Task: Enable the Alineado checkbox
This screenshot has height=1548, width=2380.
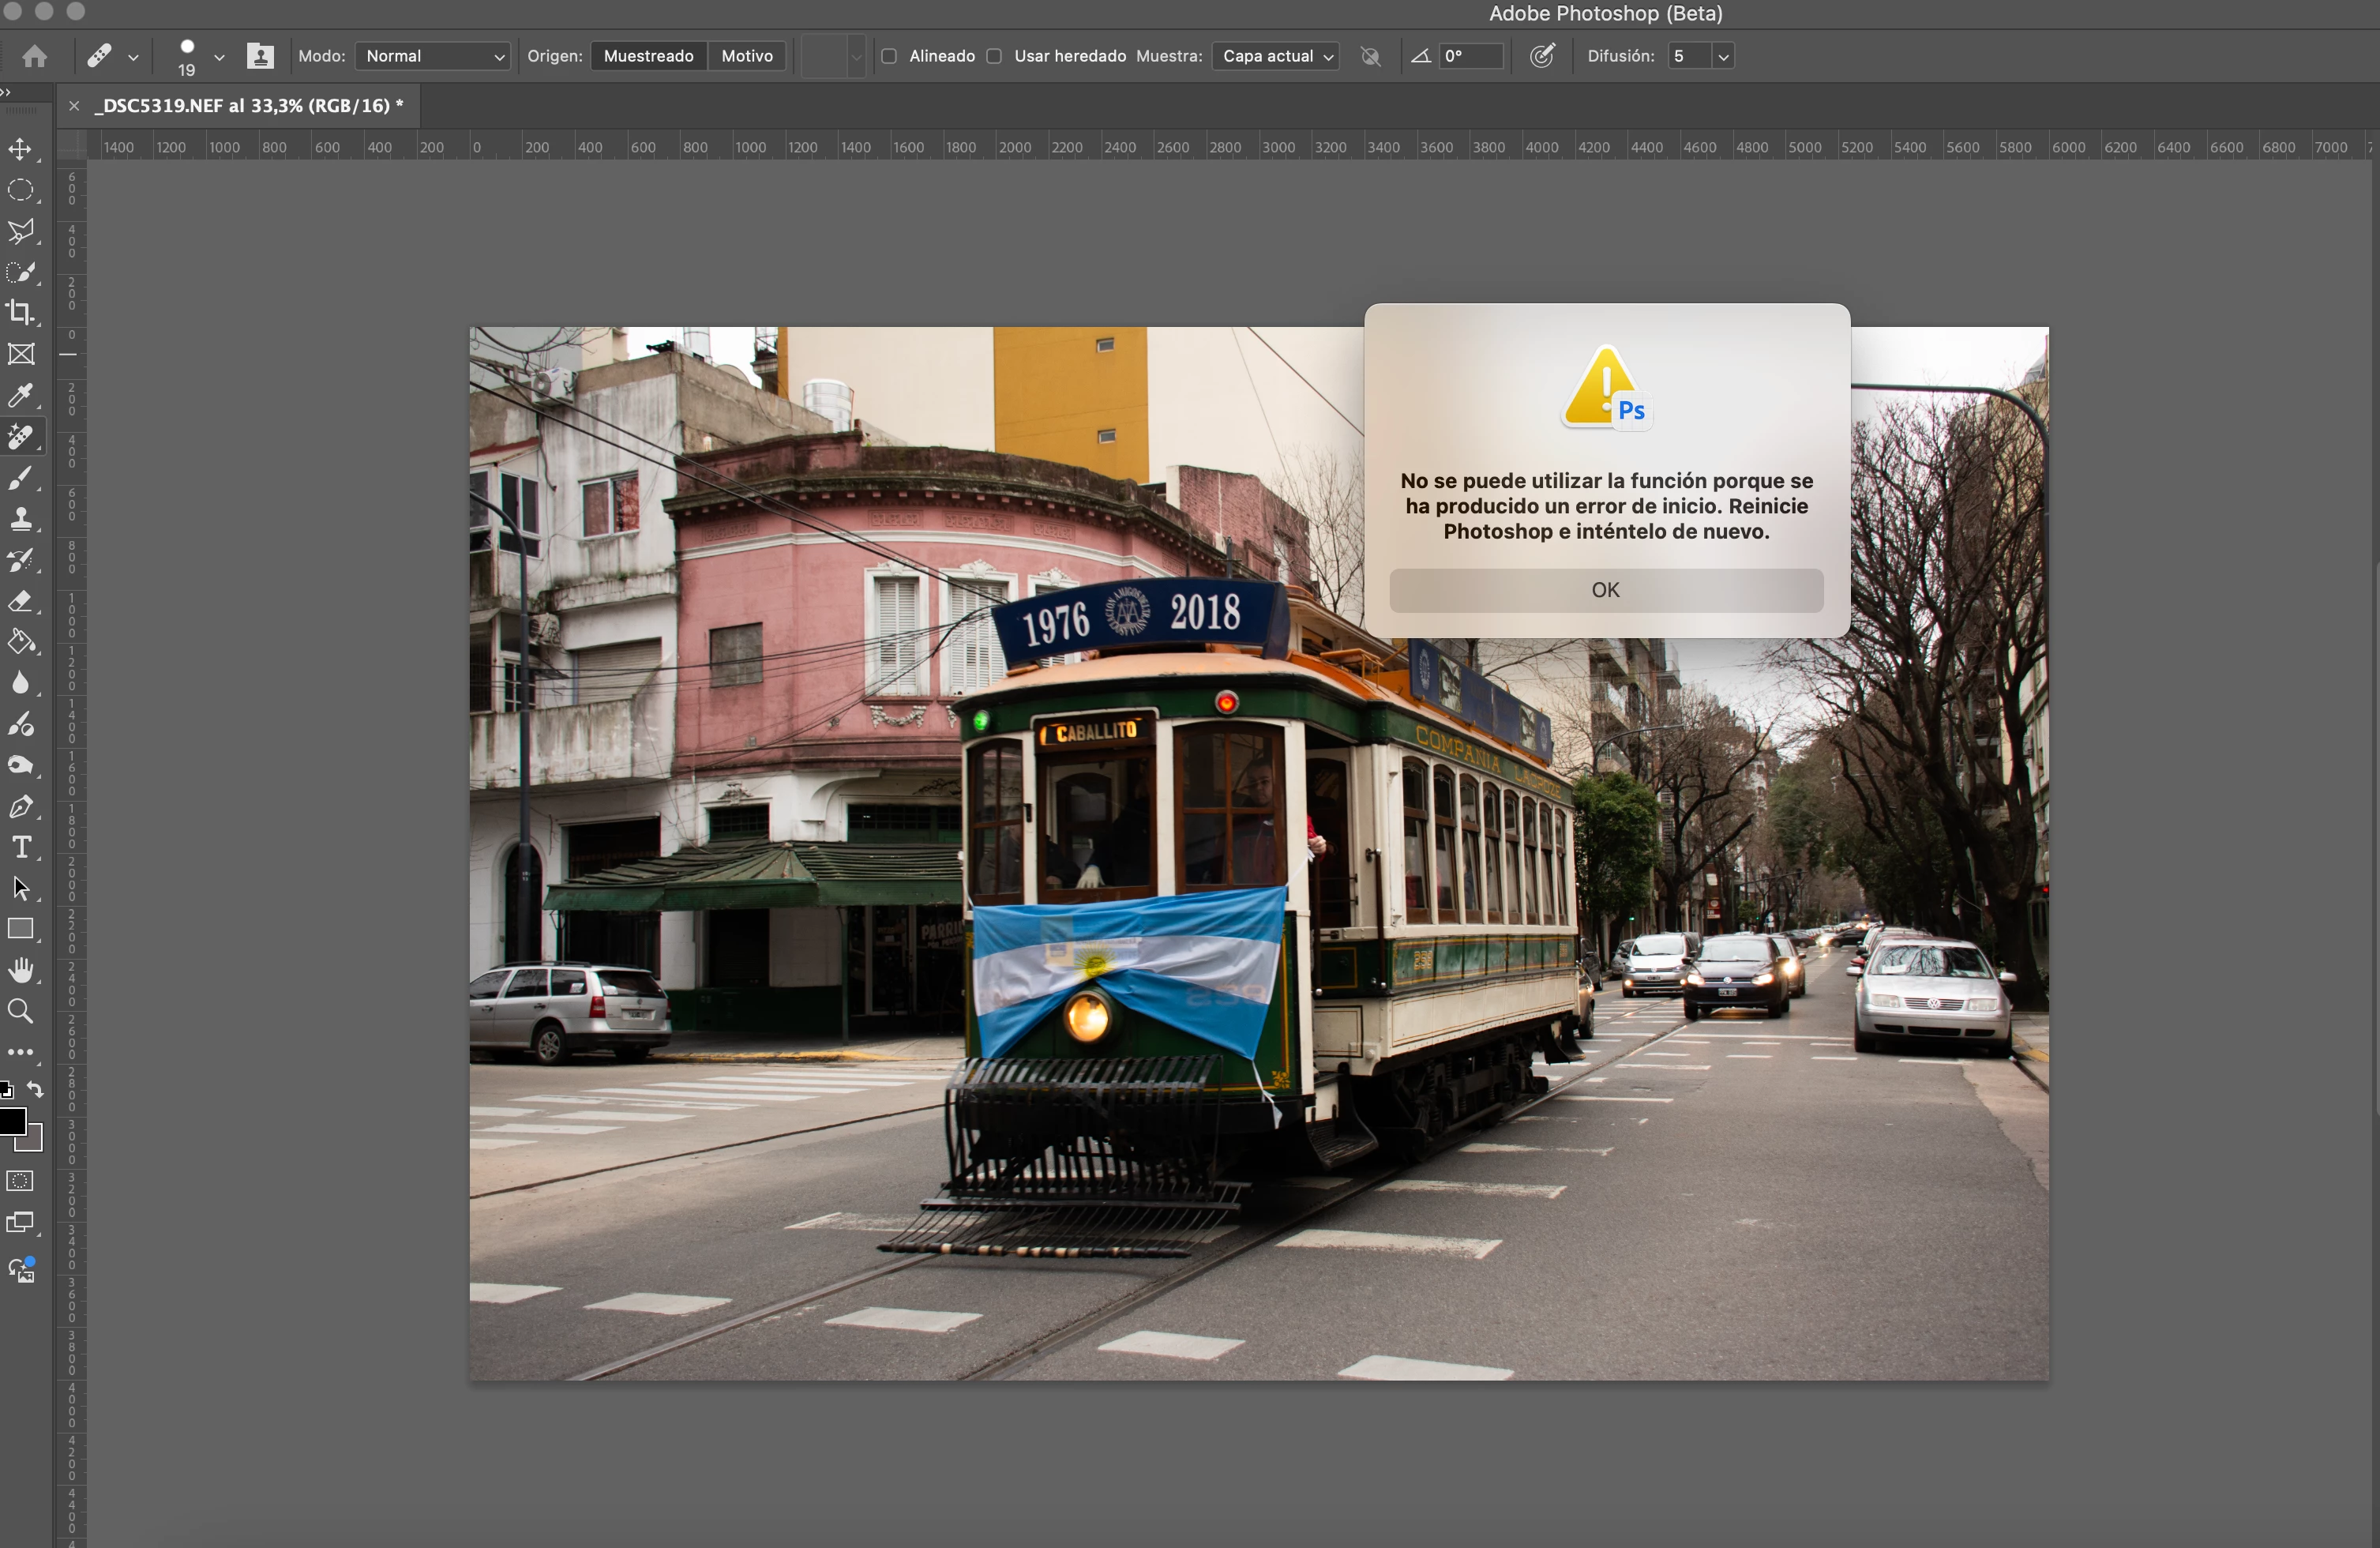Action: coord(889,56)
